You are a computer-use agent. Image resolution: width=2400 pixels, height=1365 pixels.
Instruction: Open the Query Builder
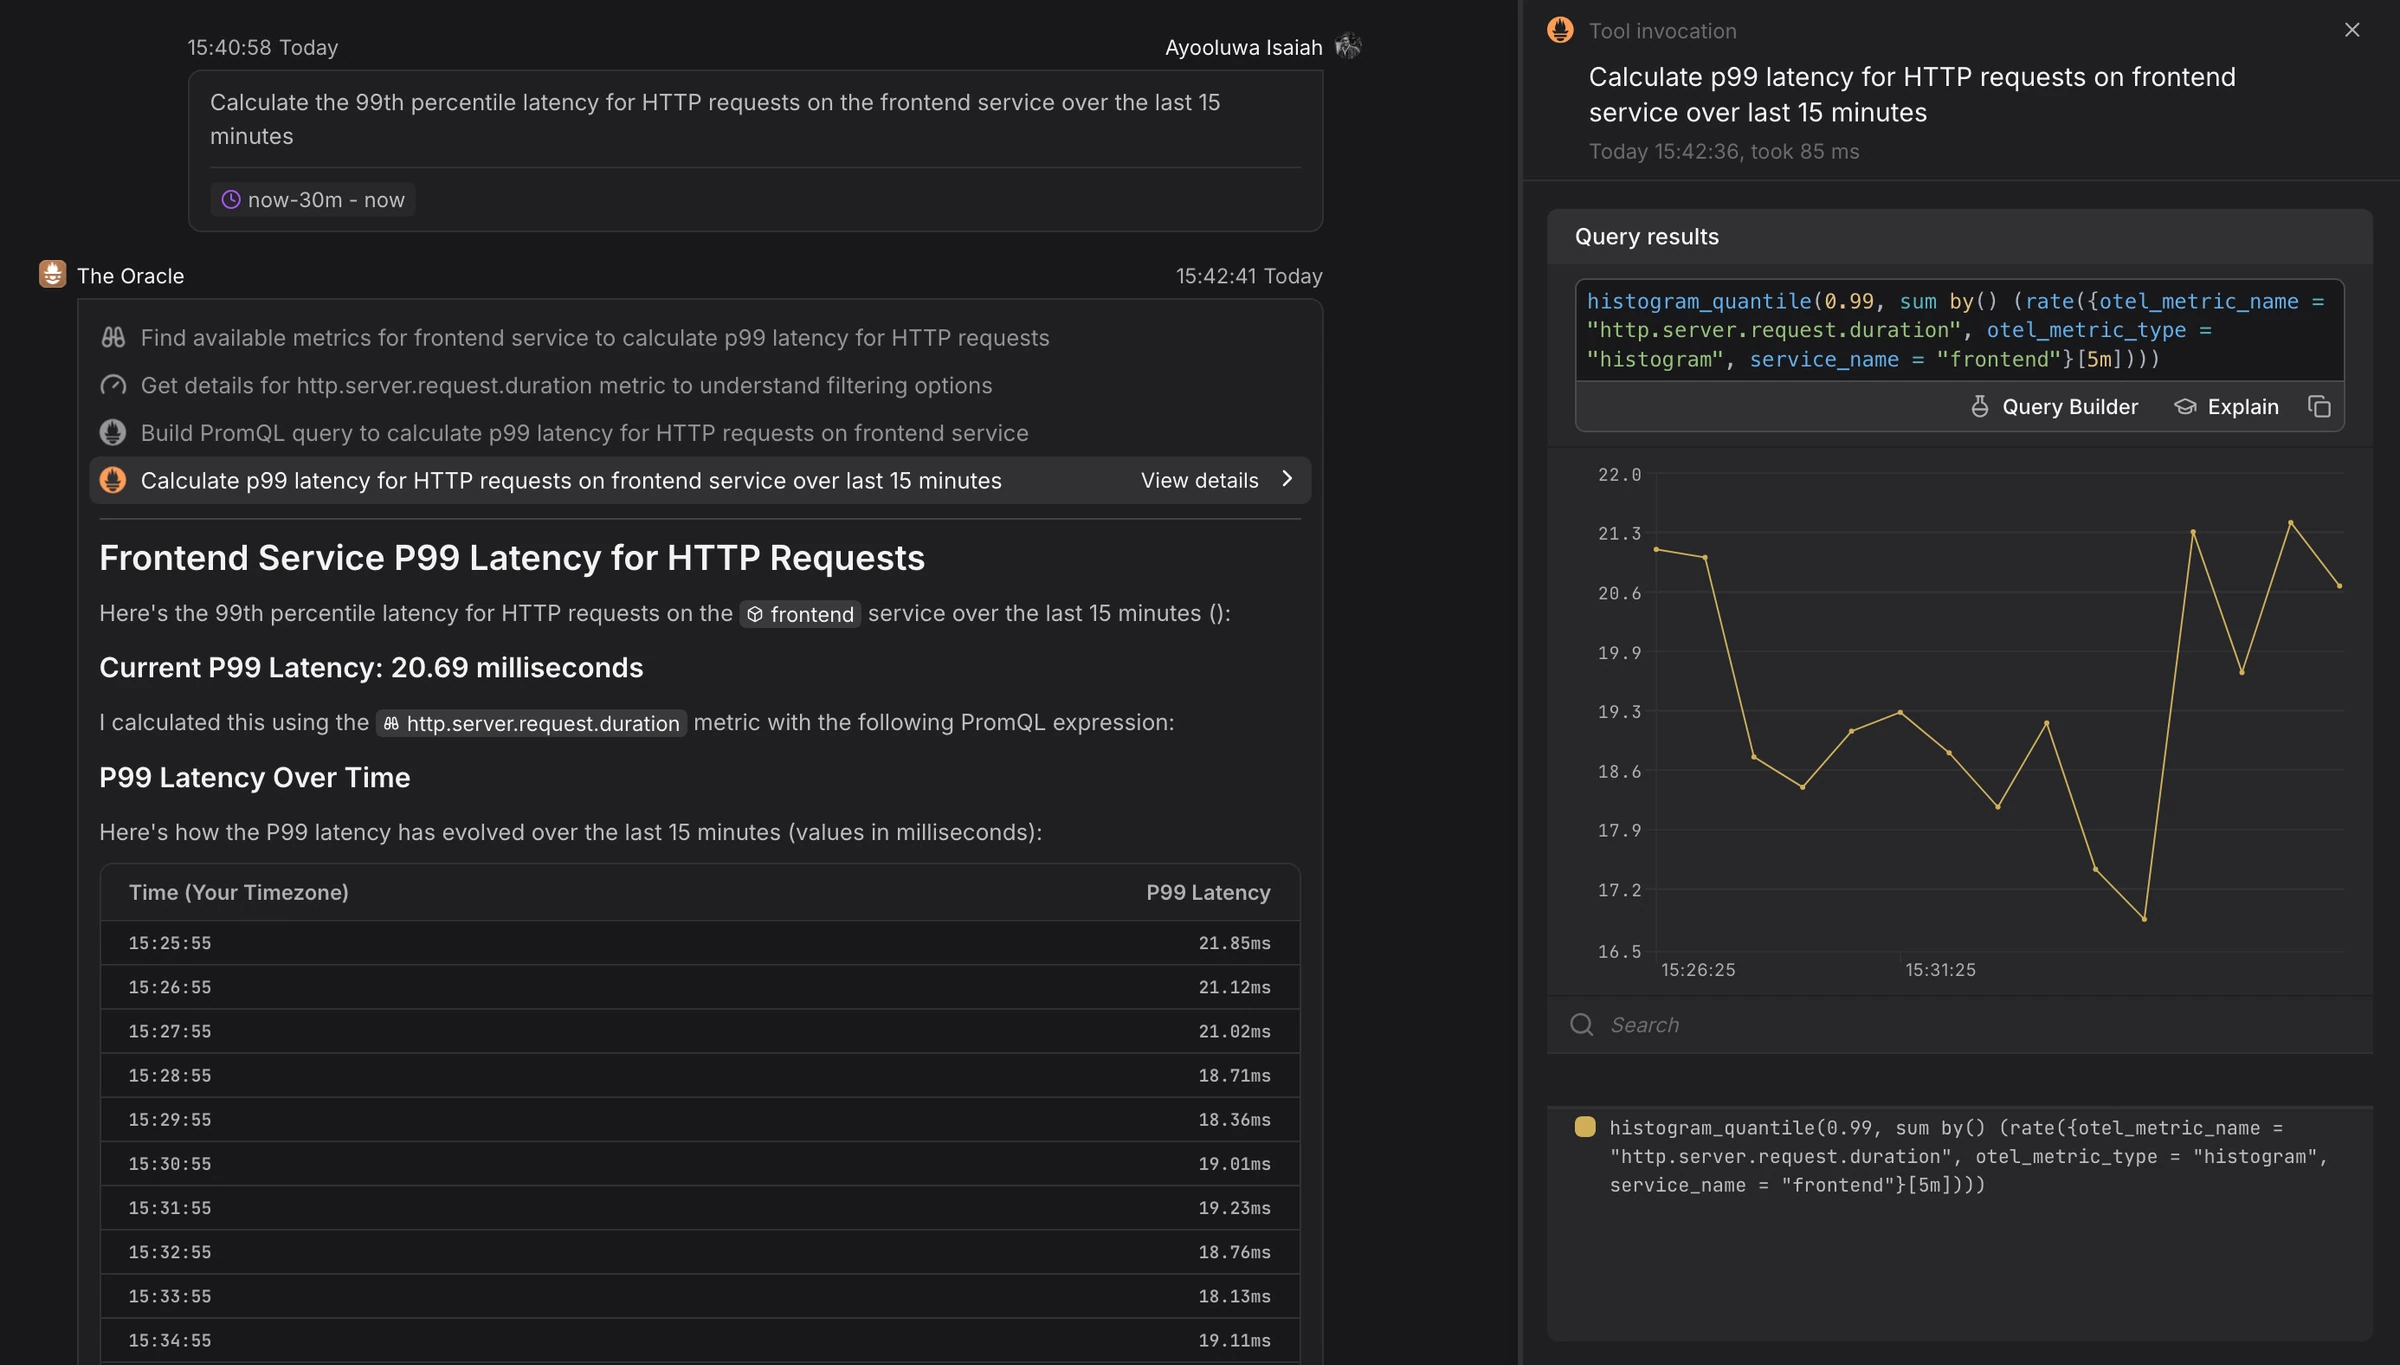[2054, 406]
